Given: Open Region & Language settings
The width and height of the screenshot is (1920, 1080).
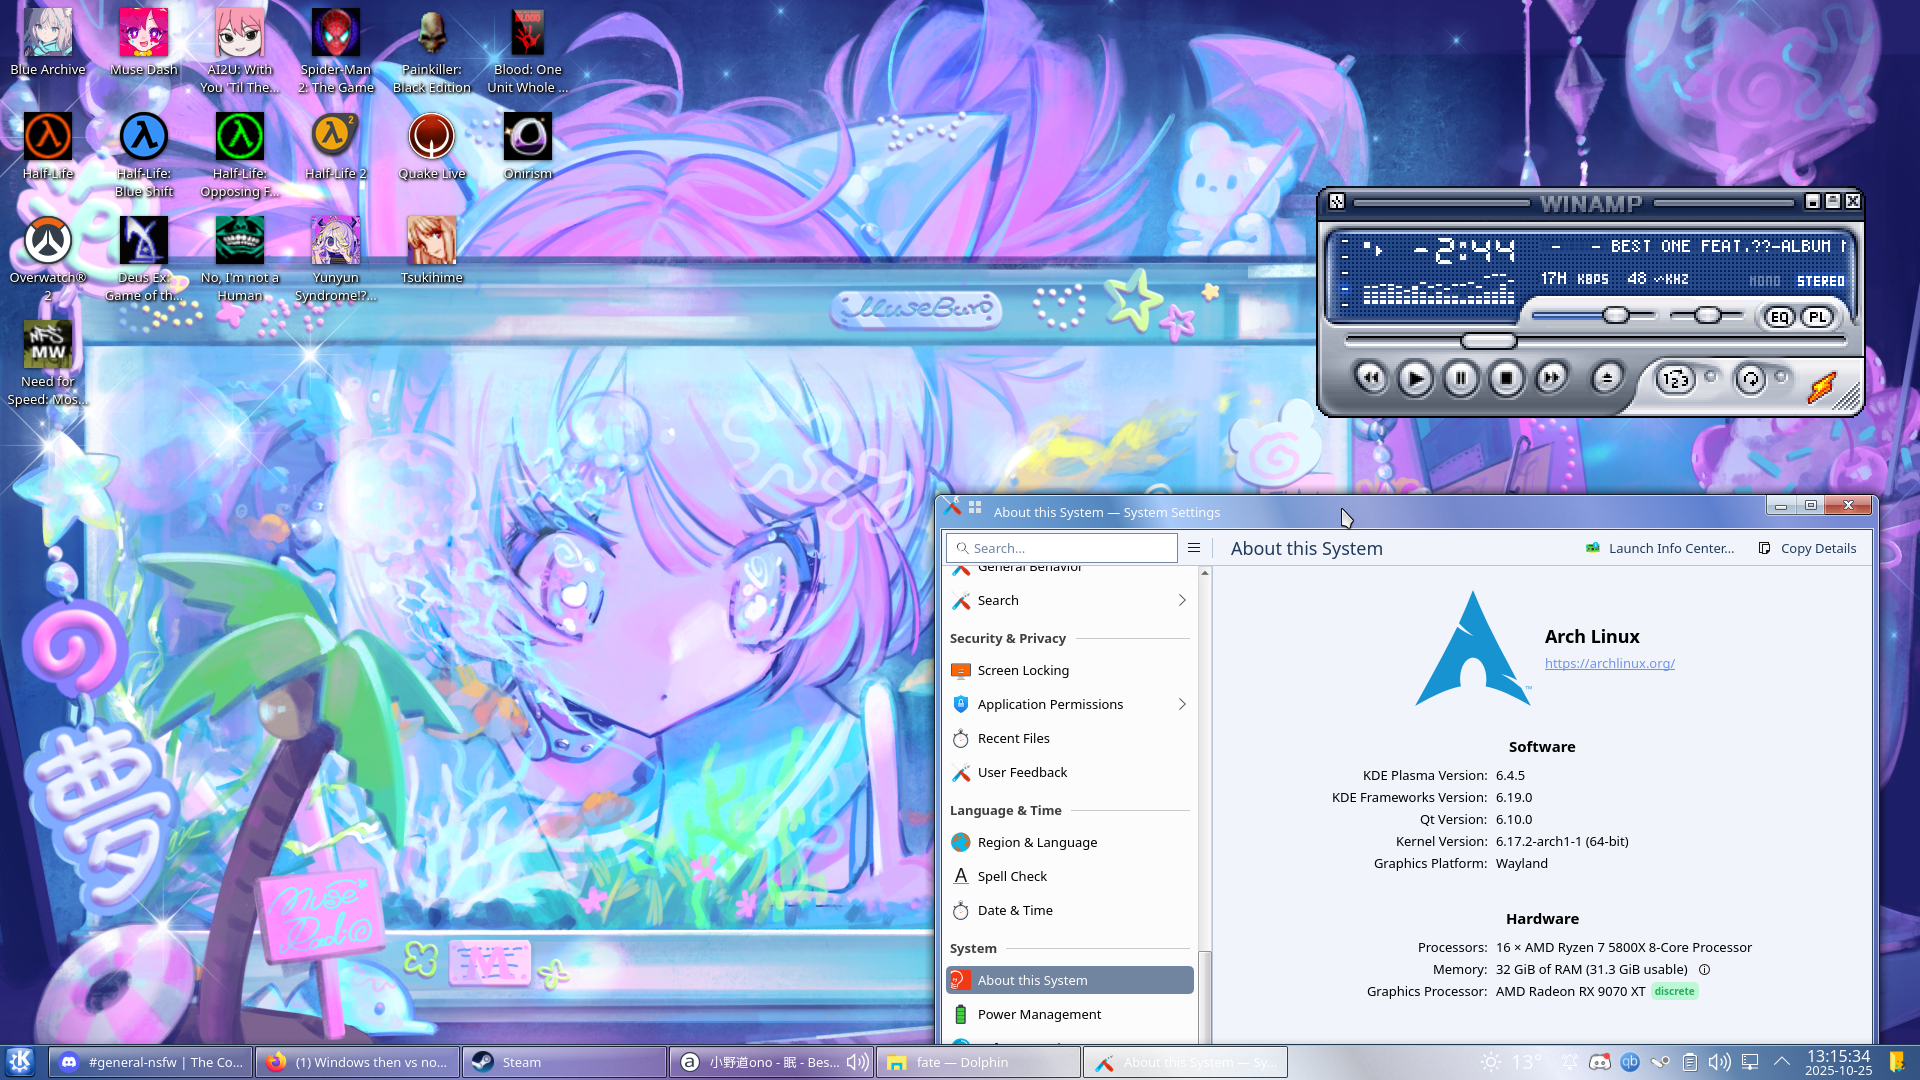Looking at the screenshot, I should (1037, 842).
